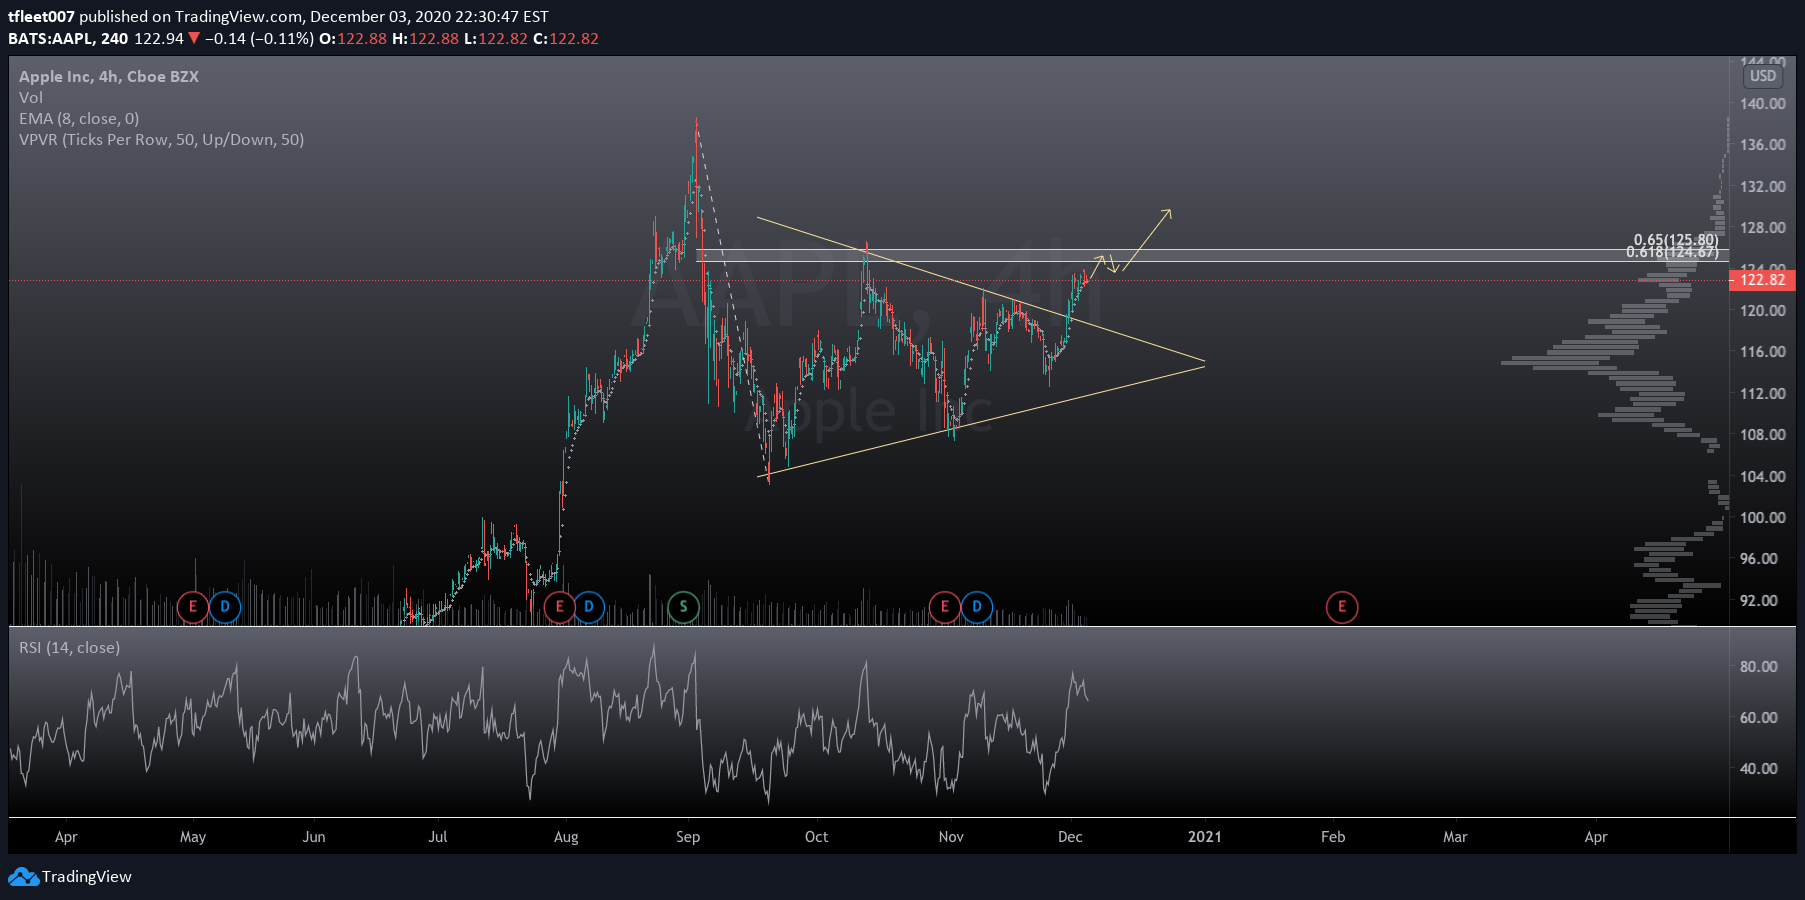Screen dimensions: 1805x900
Task: Click the May label on the time axis
Action: pyautogui.click(x=193, y=837)
